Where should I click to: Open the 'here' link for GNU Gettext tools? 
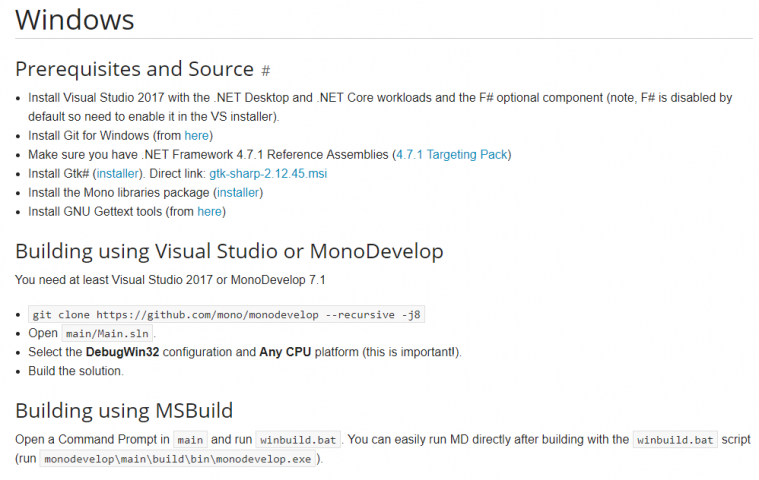(210, 211)
